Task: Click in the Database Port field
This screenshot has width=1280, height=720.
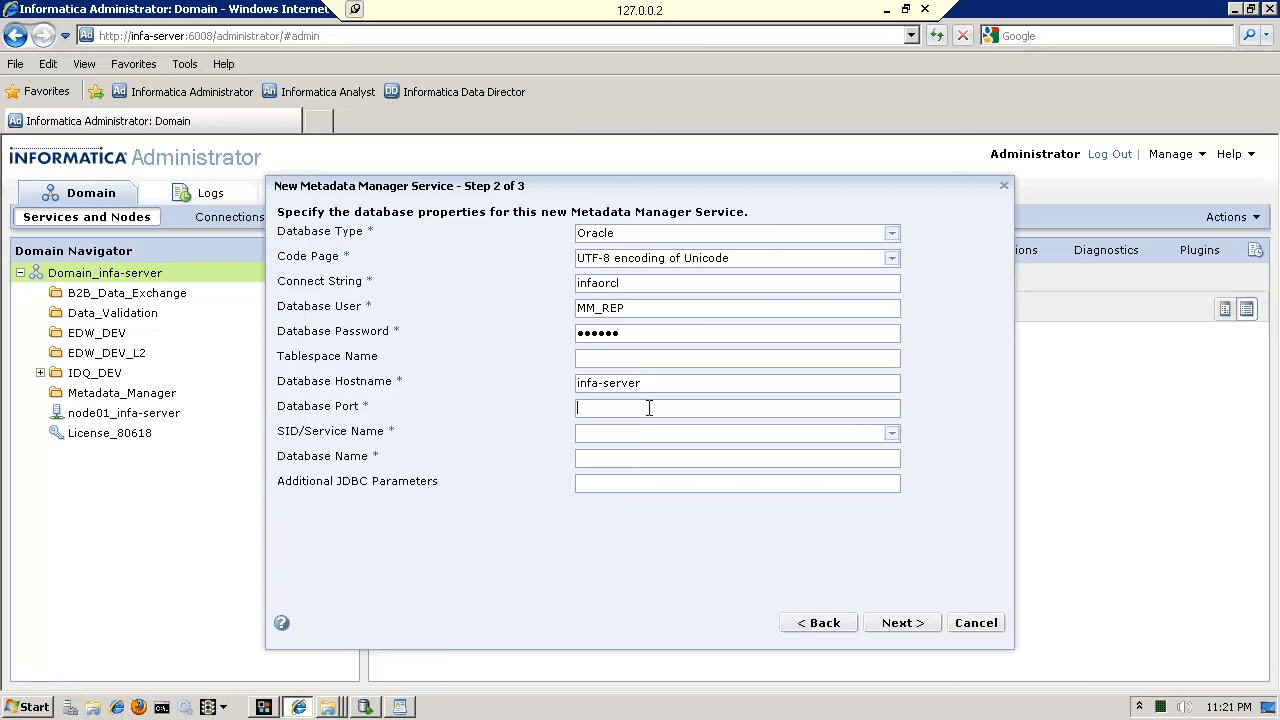Action: coord(737,408)
